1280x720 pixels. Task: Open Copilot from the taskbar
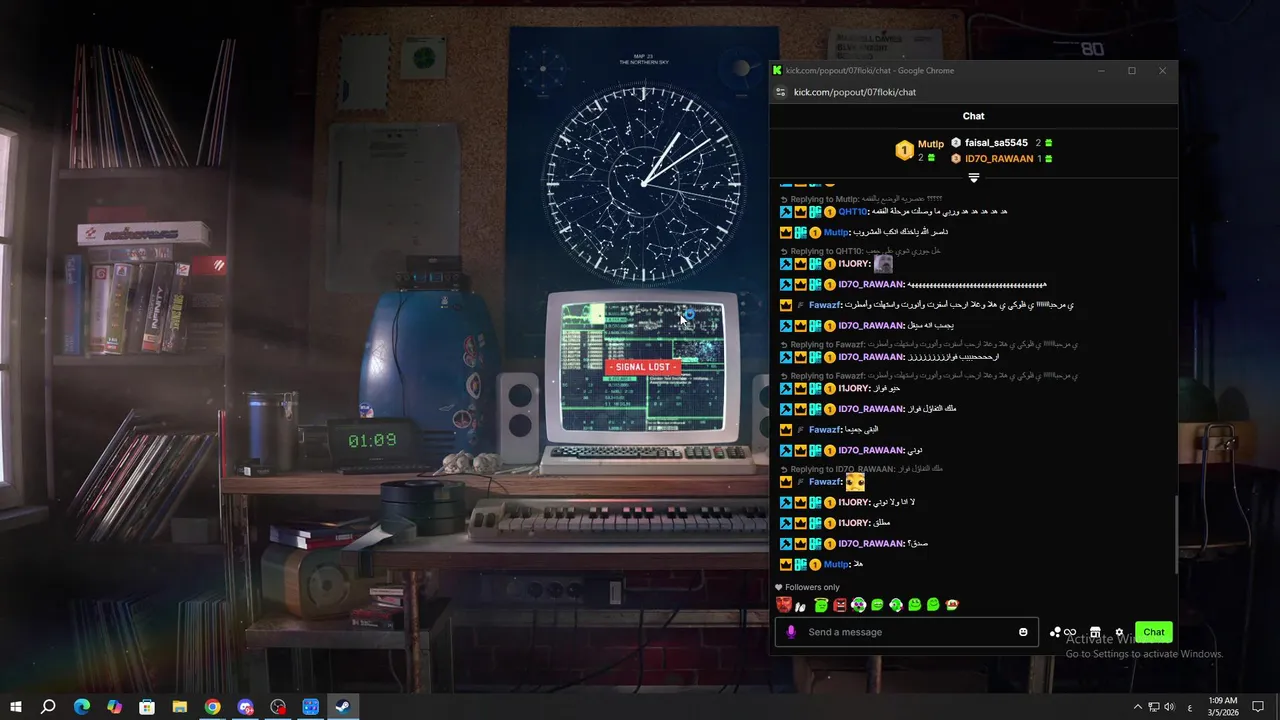tap(114, 707)
